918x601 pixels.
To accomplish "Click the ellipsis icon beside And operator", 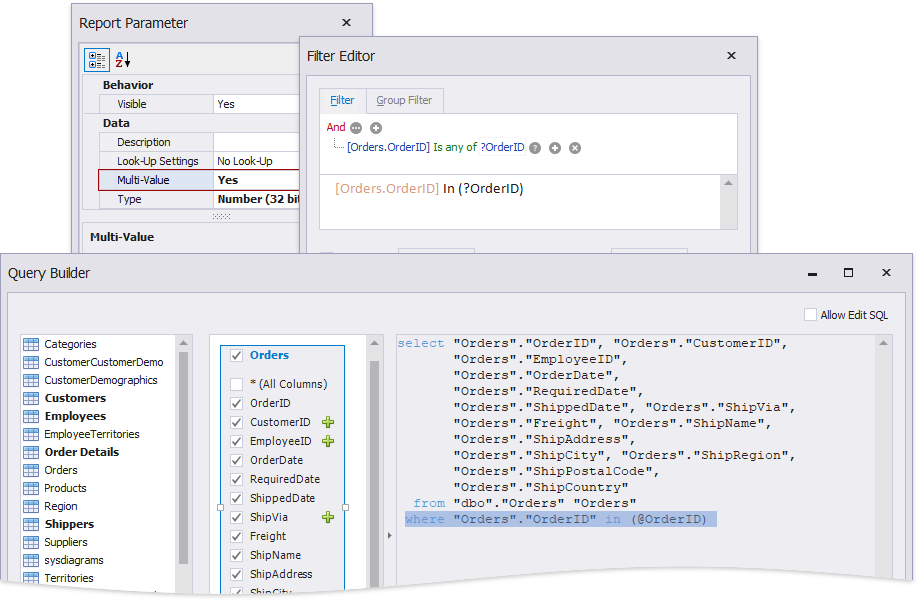I will [x=356, y=128].
